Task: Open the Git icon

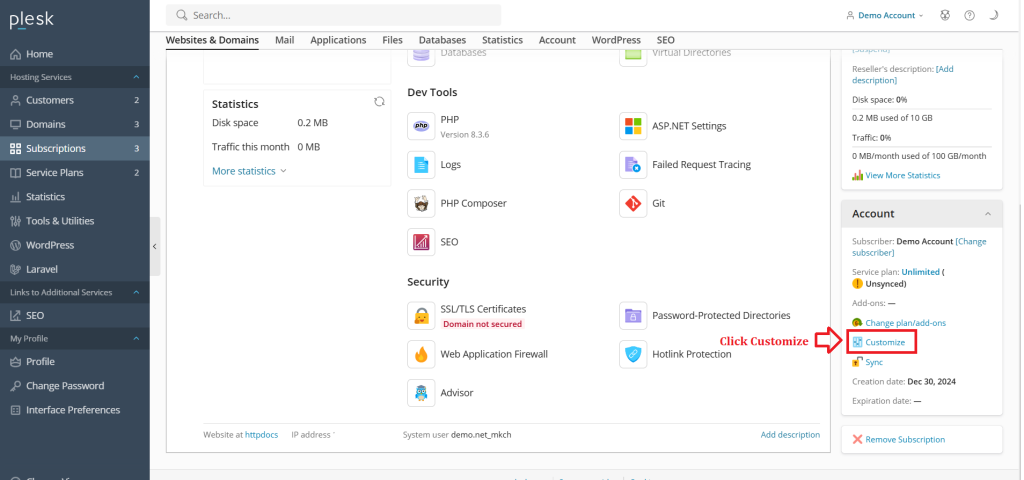Action: [633, 203]
